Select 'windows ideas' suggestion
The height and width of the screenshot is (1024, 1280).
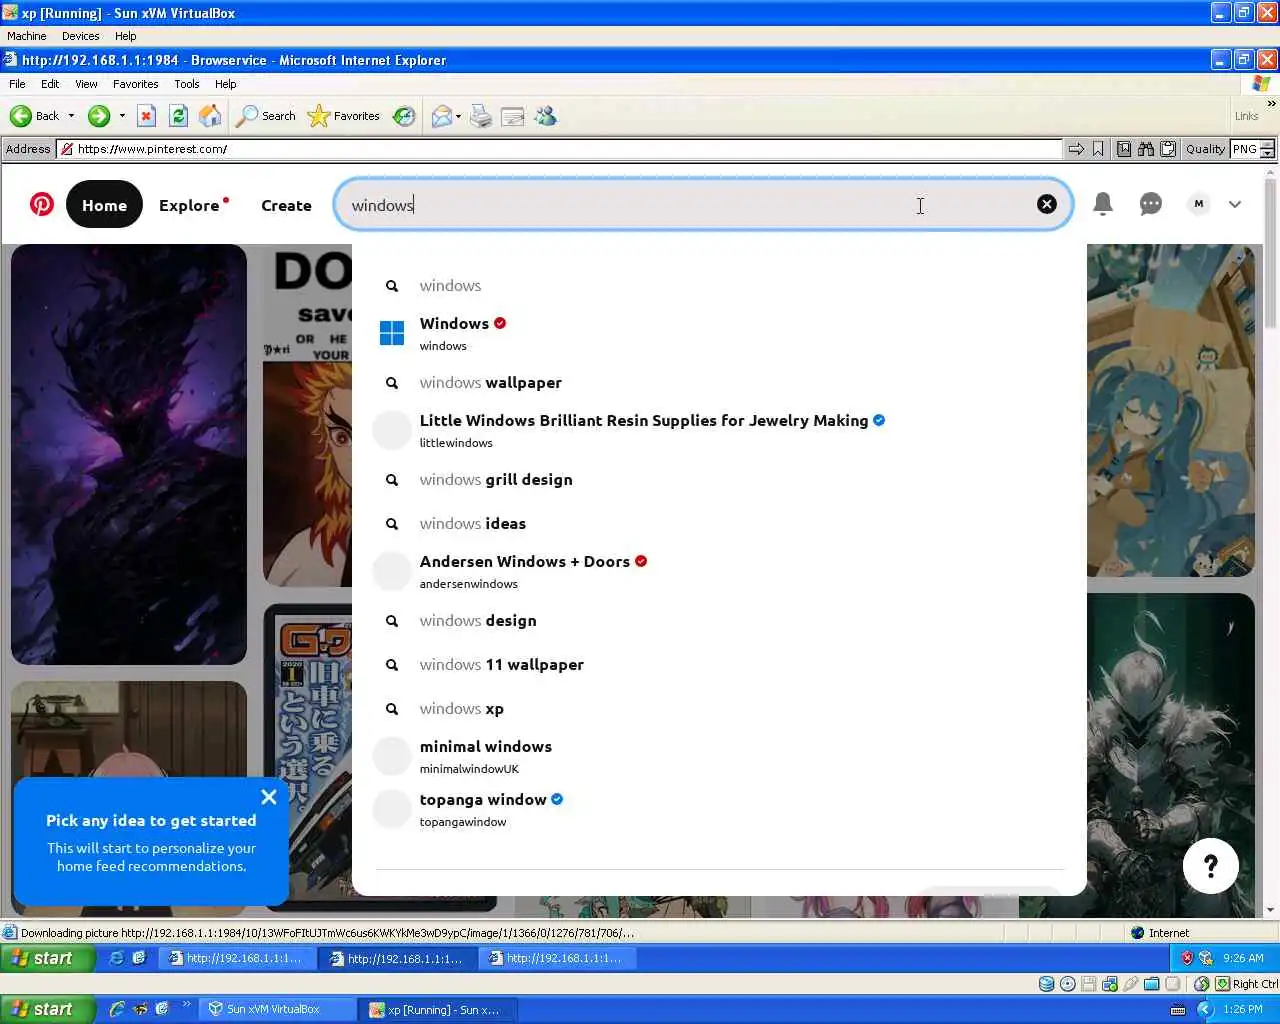(719, 523)
